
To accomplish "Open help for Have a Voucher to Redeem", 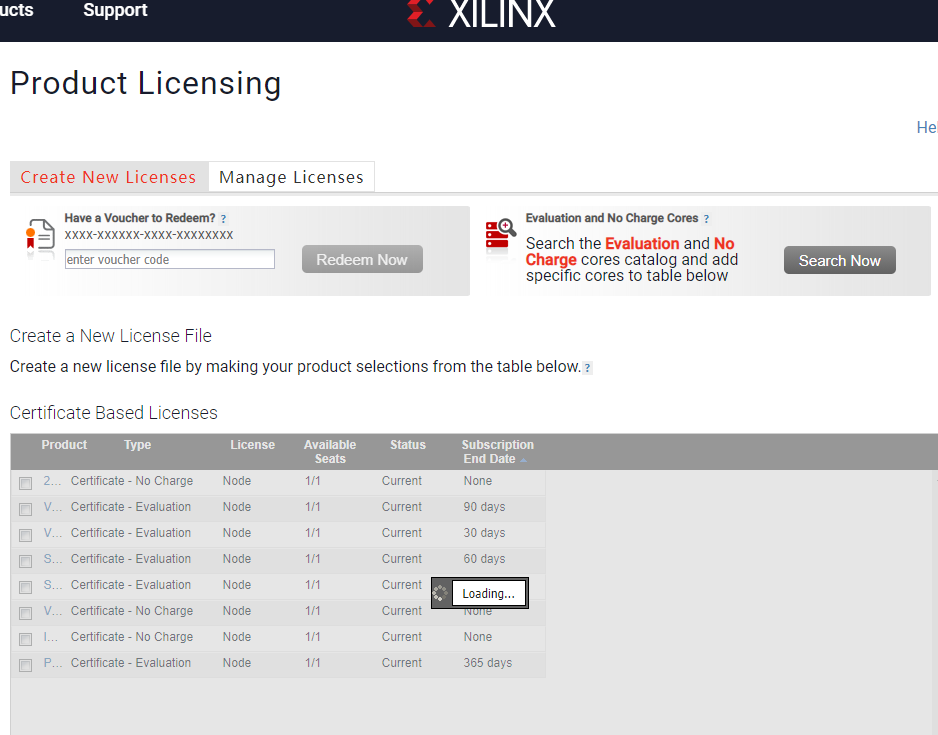I will [x=223, y=219].
